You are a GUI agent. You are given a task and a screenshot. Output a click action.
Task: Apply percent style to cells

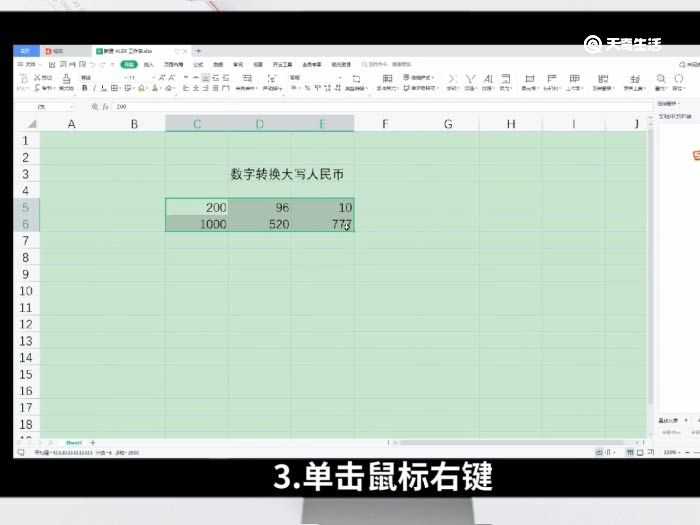coord(308,88)
